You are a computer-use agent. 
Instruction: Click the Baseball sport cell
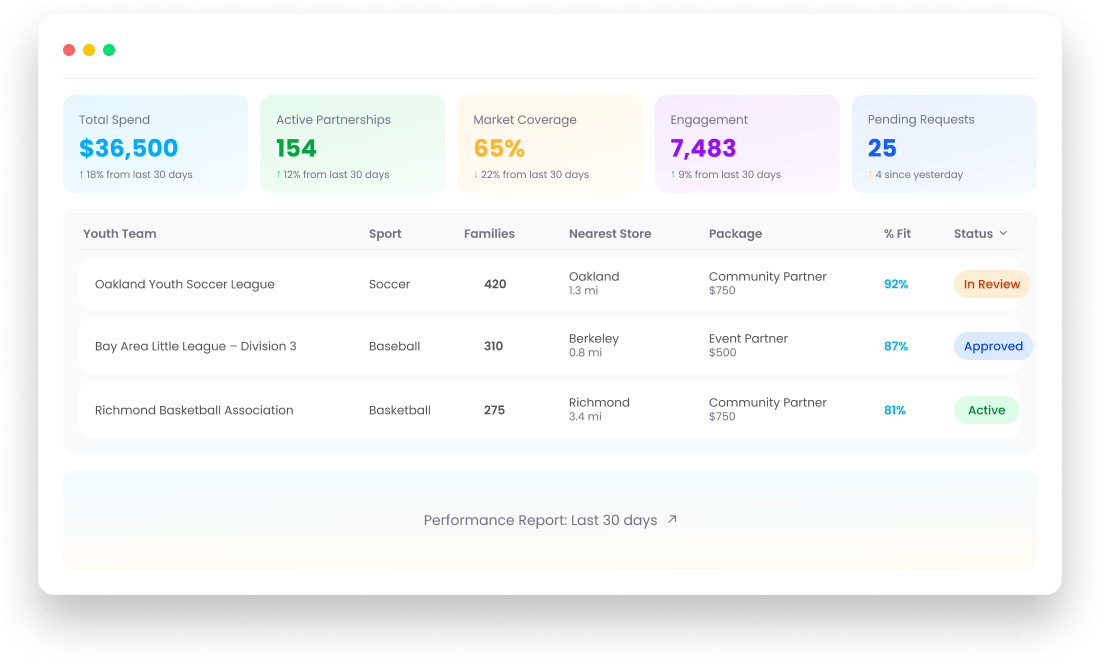coord(394,346)
